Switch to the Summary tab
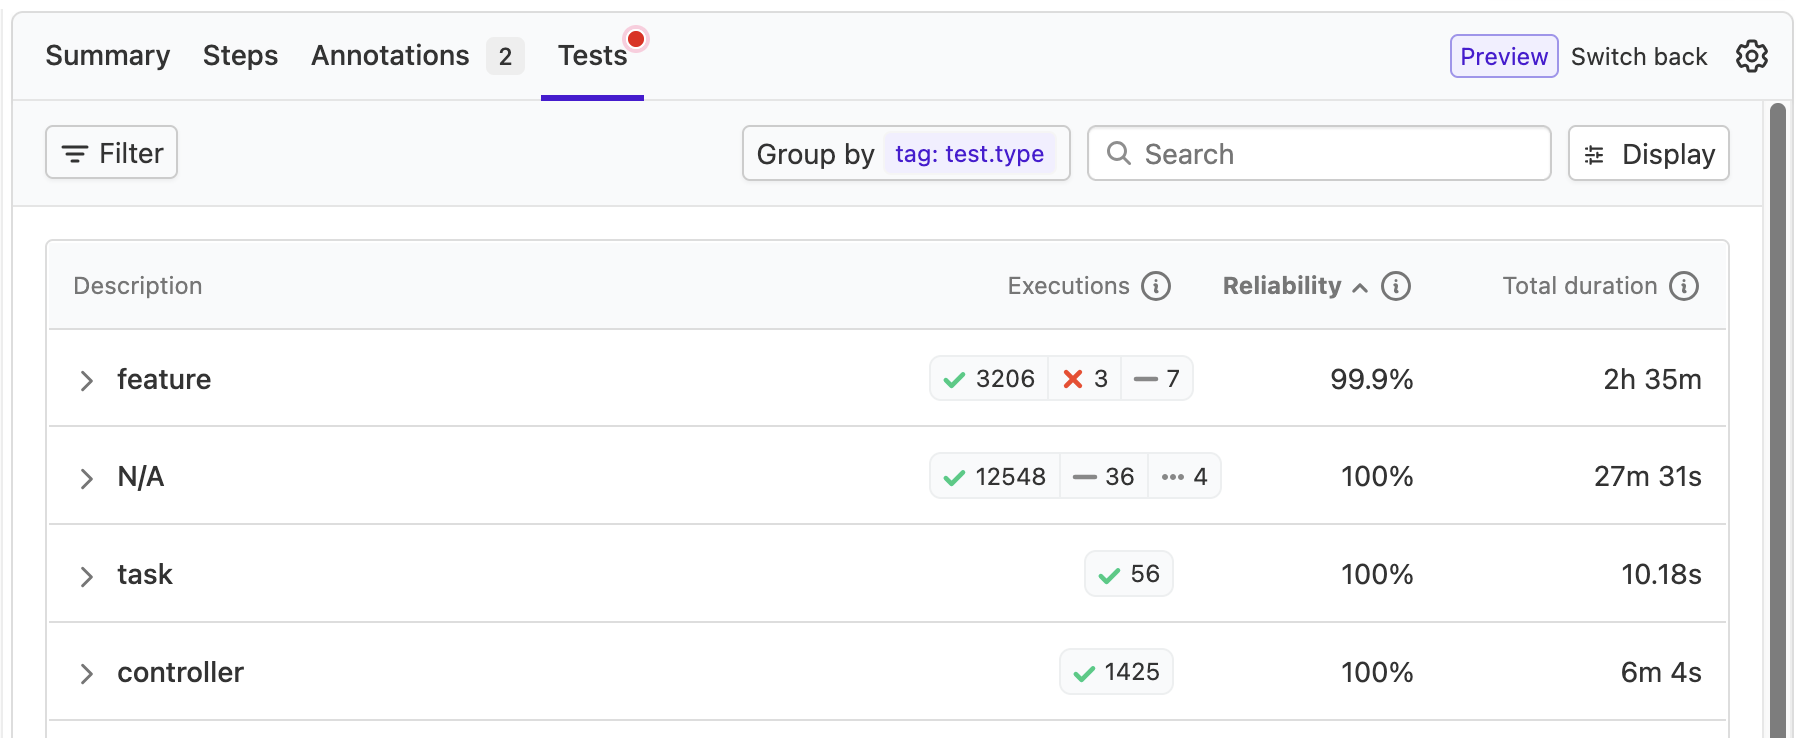Screen dimensions: 1802x738 (x=108, y=56)
